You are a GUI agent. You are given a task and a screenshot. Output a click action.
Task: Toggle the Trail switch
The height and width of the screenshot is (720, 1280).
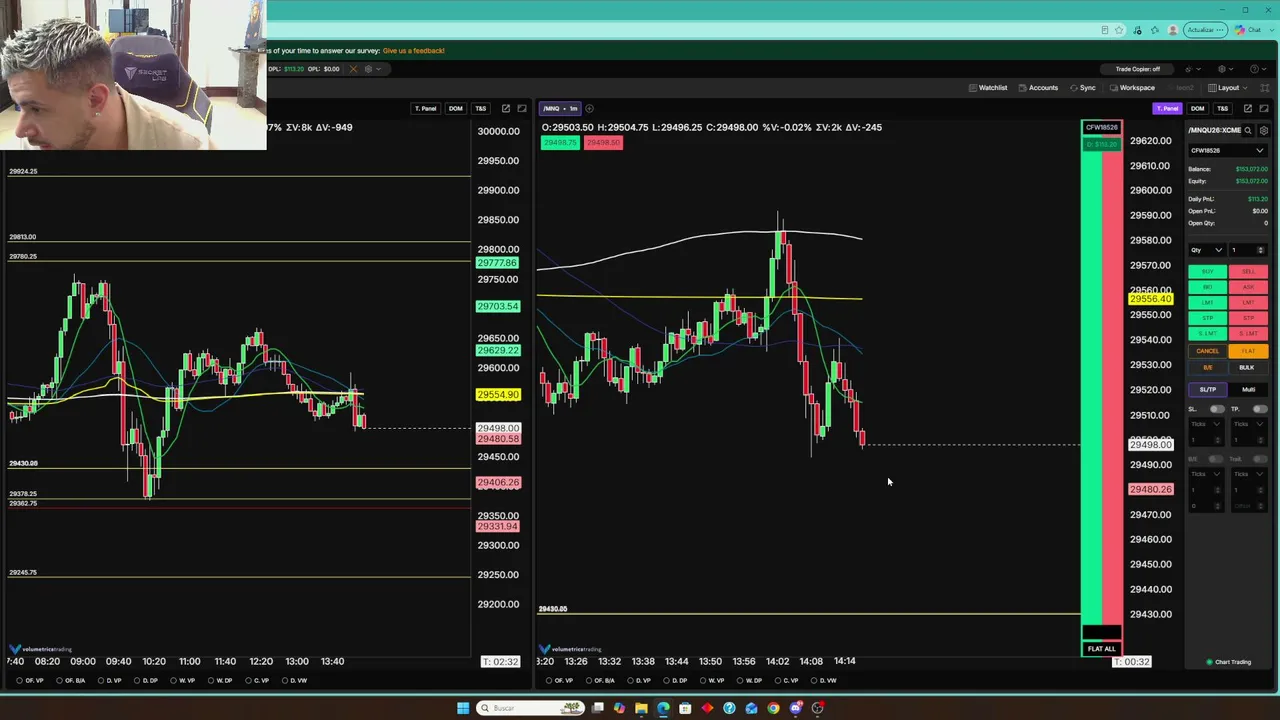click(x=1259, y=459)
